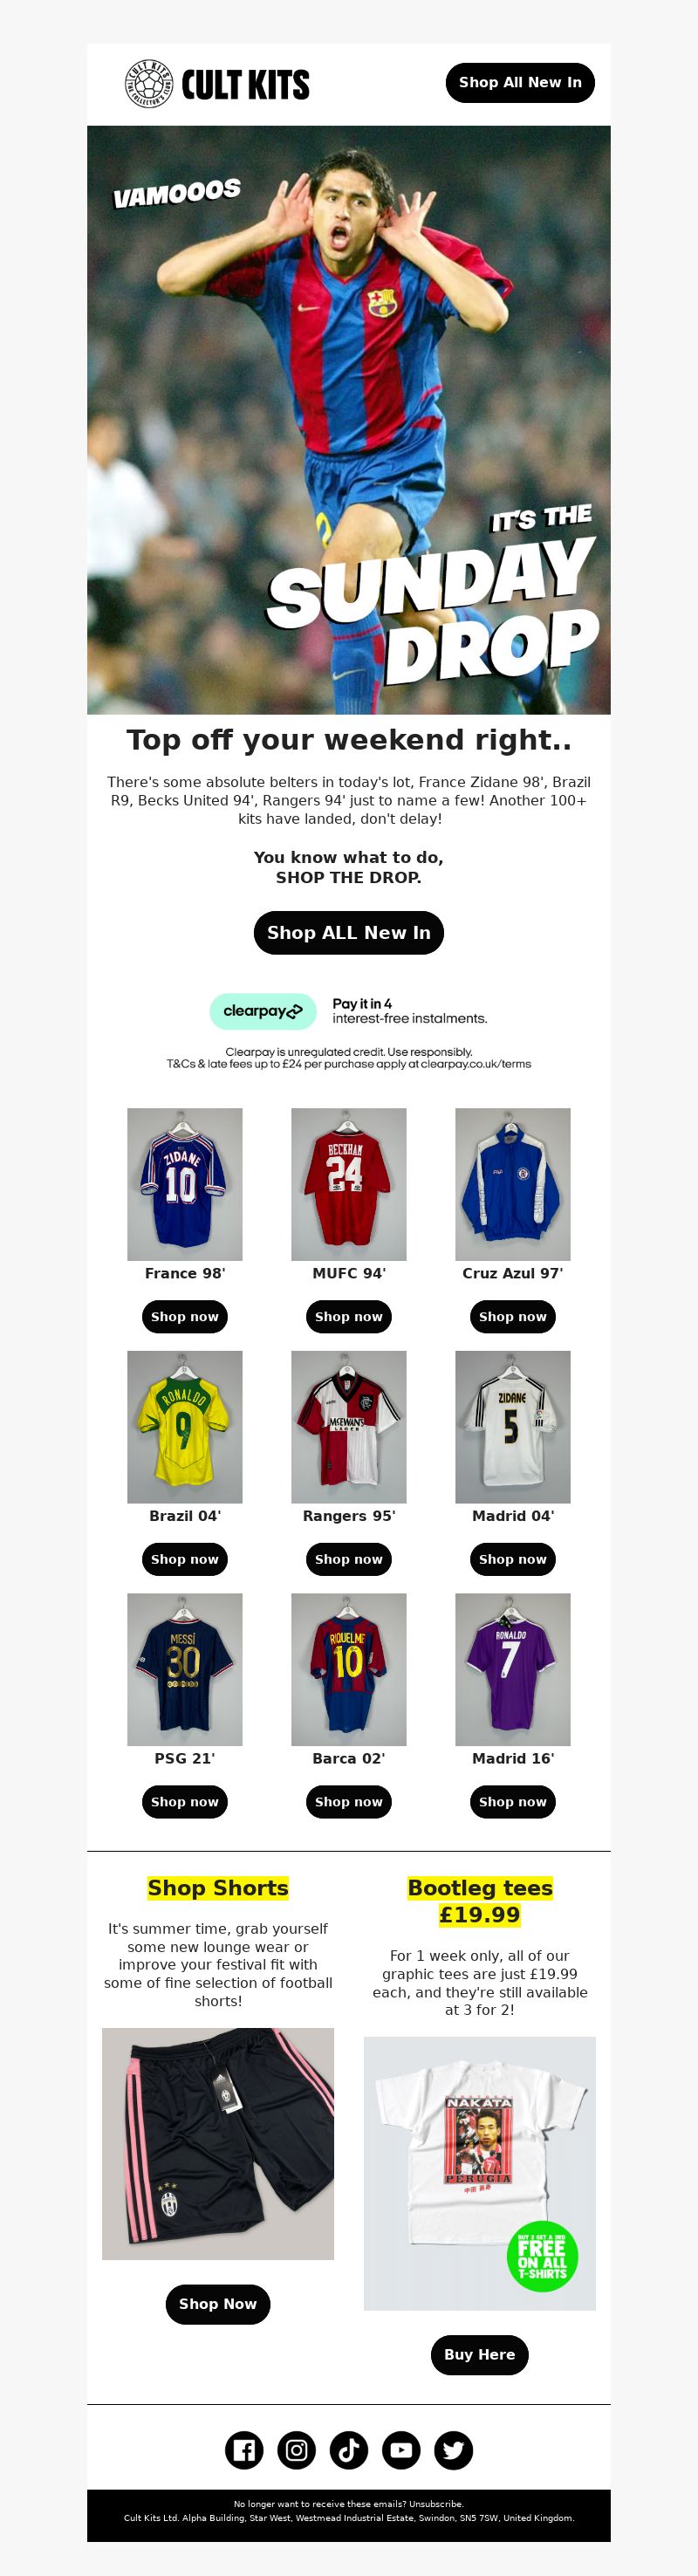Click the Clearpay logo badge

coord(263,1011)
